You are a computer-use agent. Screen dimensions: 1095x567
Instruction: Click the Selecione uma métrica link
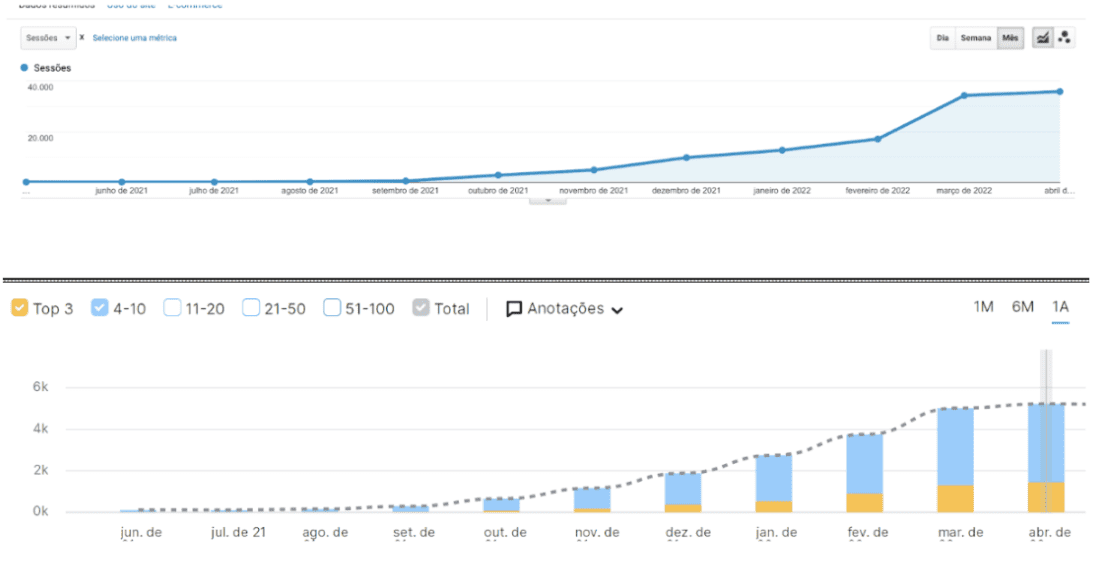click(x=135, y=38)
